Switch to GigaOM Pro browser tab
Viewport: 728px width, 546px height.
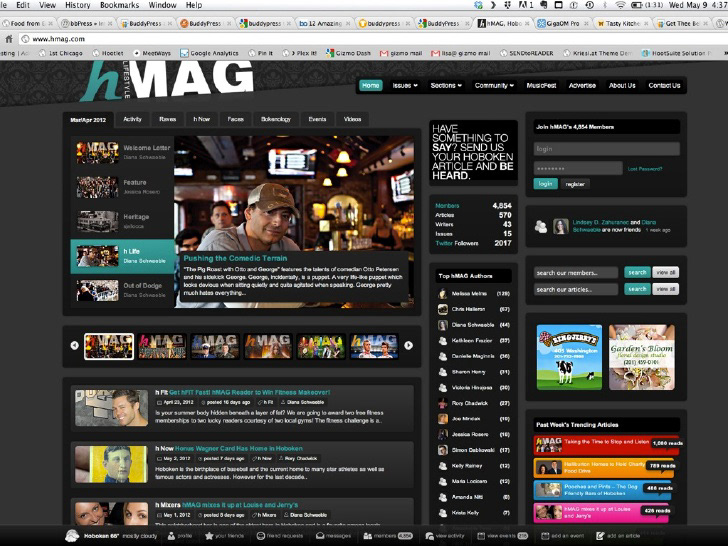coord(561,23)
